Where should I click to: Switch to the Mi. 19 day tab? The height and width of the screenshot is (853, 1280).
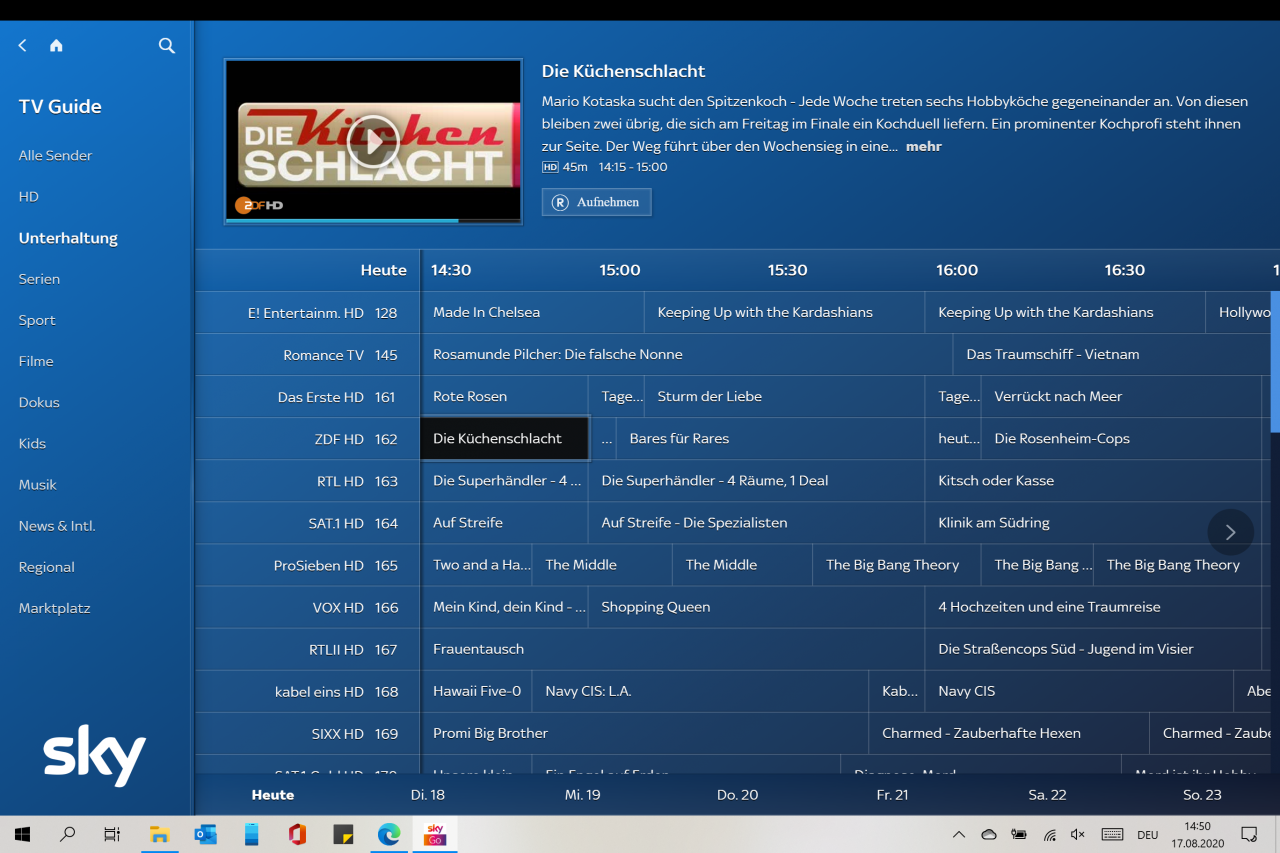[x=582, y=795]
